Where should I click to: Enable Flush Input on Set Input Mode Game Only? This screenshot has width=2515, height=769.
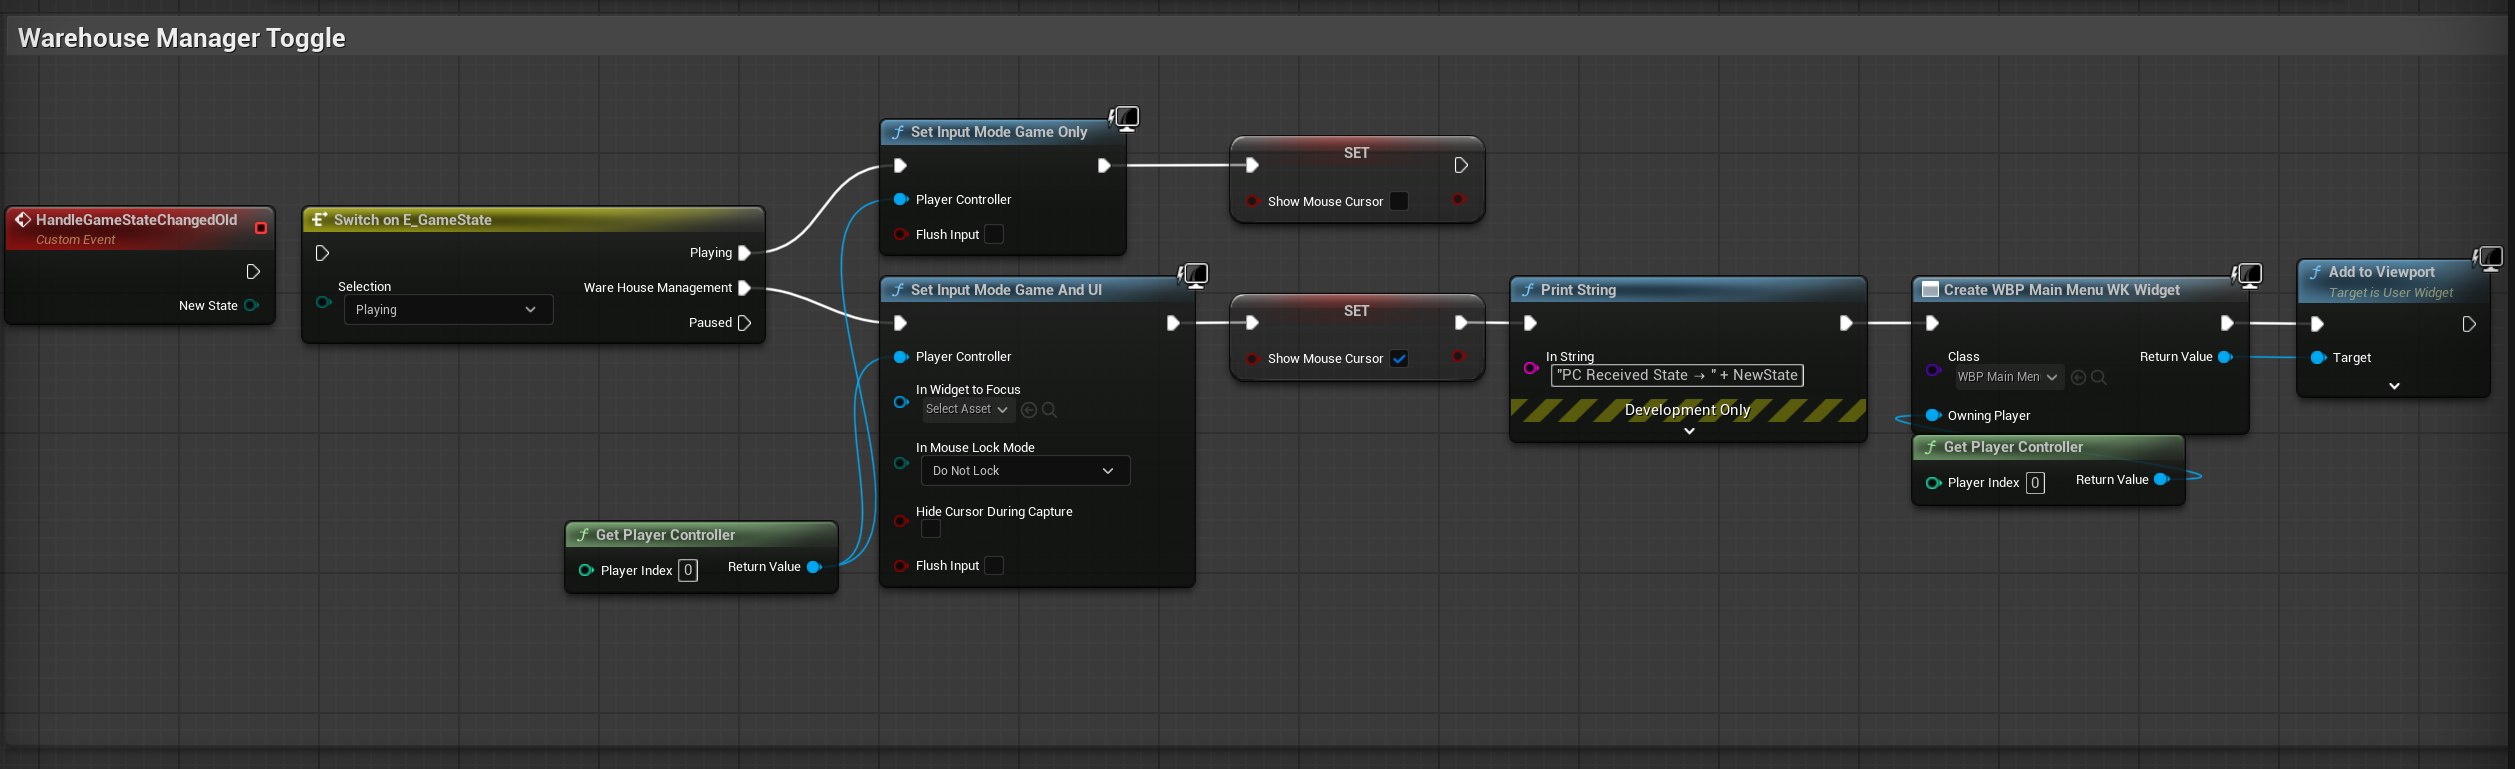pos(994,235)
